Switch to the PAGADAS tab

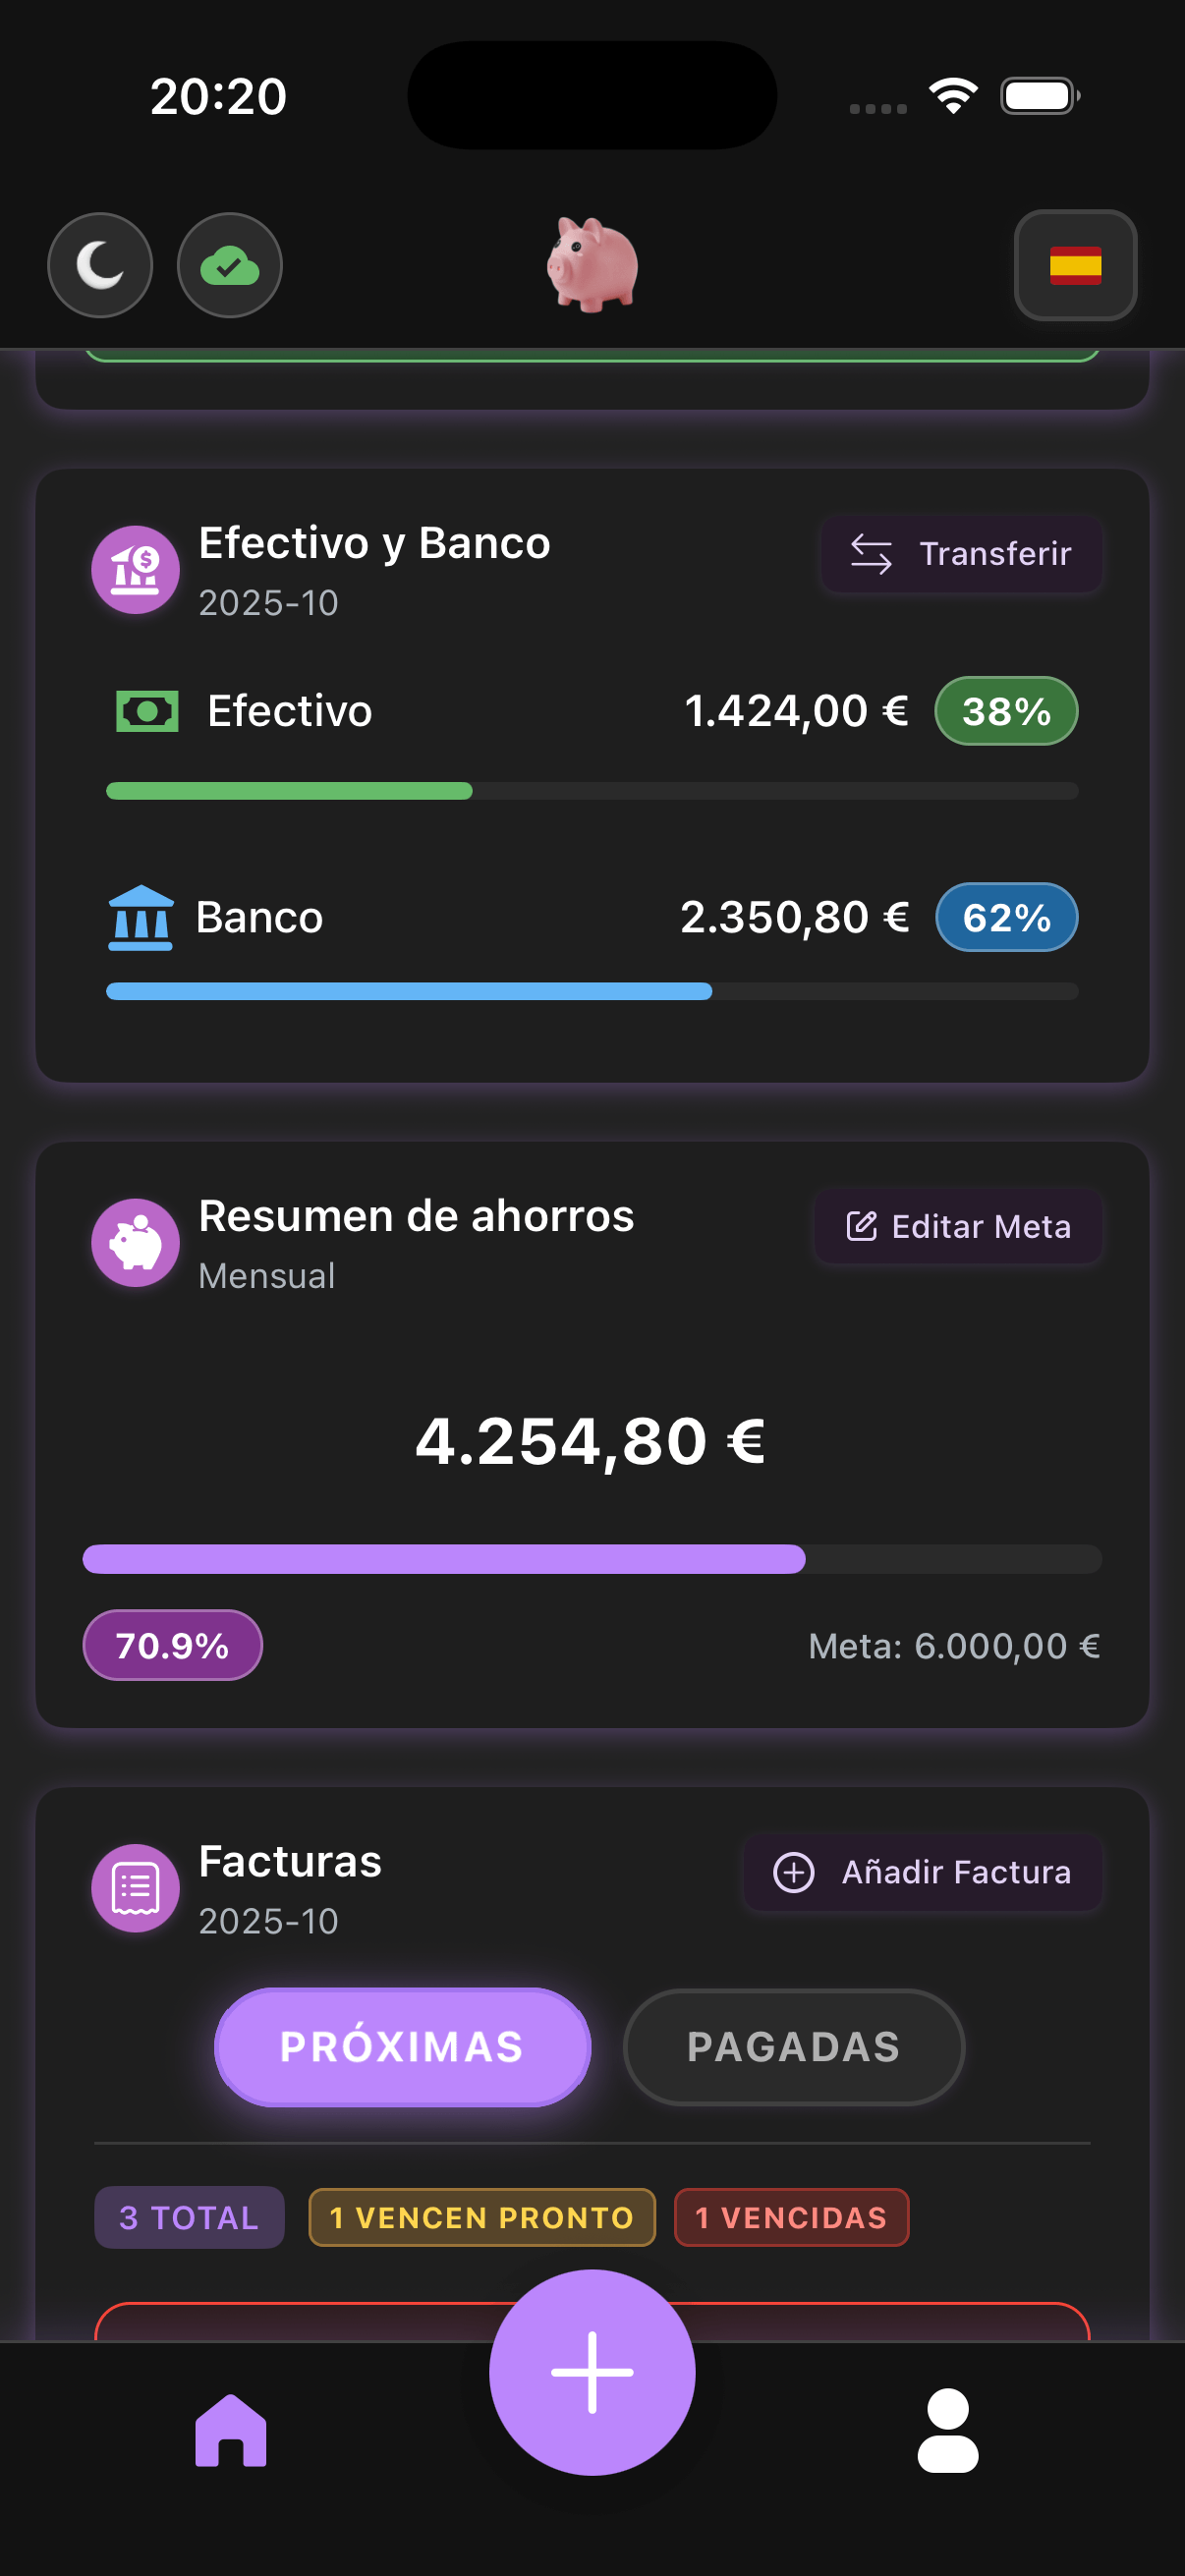[x=793, y=2047]
